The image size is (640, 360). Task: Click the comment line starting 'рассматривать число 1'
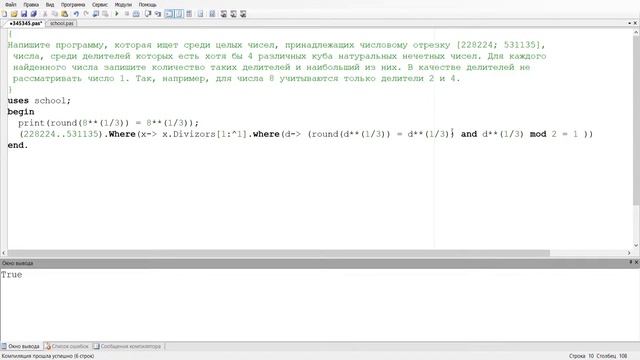point(236,78)
